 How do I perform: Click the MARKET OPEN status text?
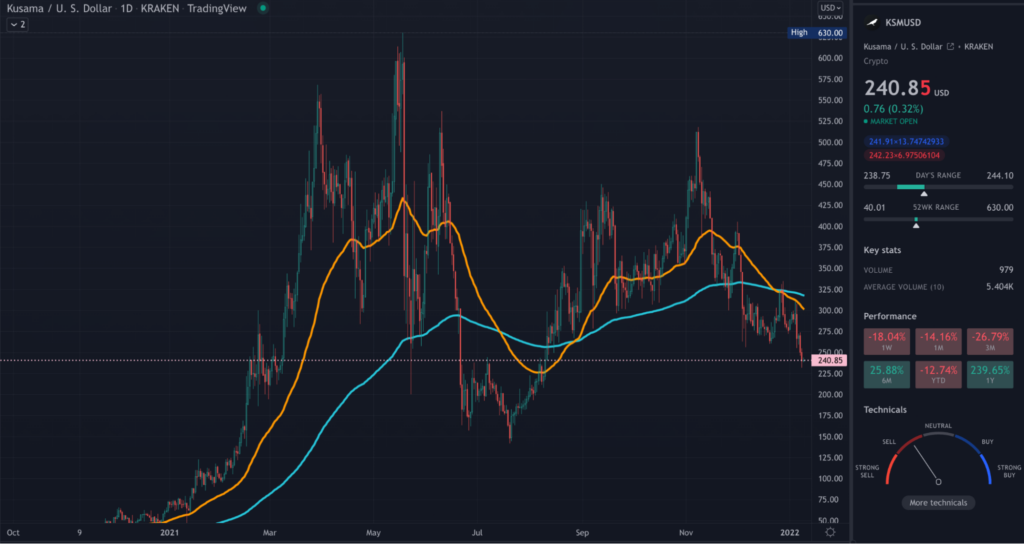click(x=893, y=121)
